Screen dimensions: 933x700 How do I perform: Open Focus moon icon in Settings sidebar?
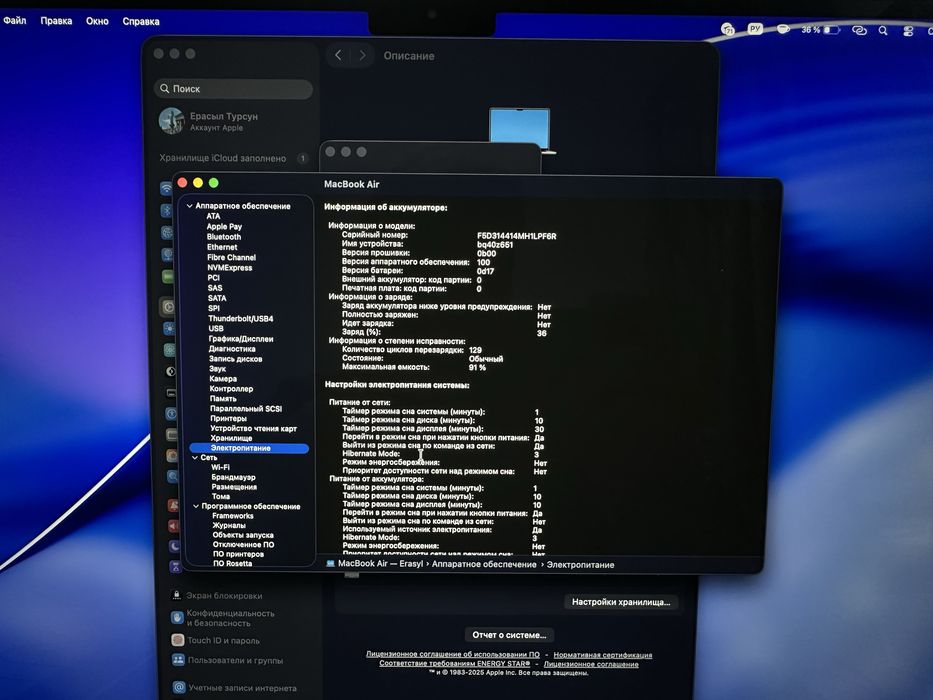pos(174,546)
